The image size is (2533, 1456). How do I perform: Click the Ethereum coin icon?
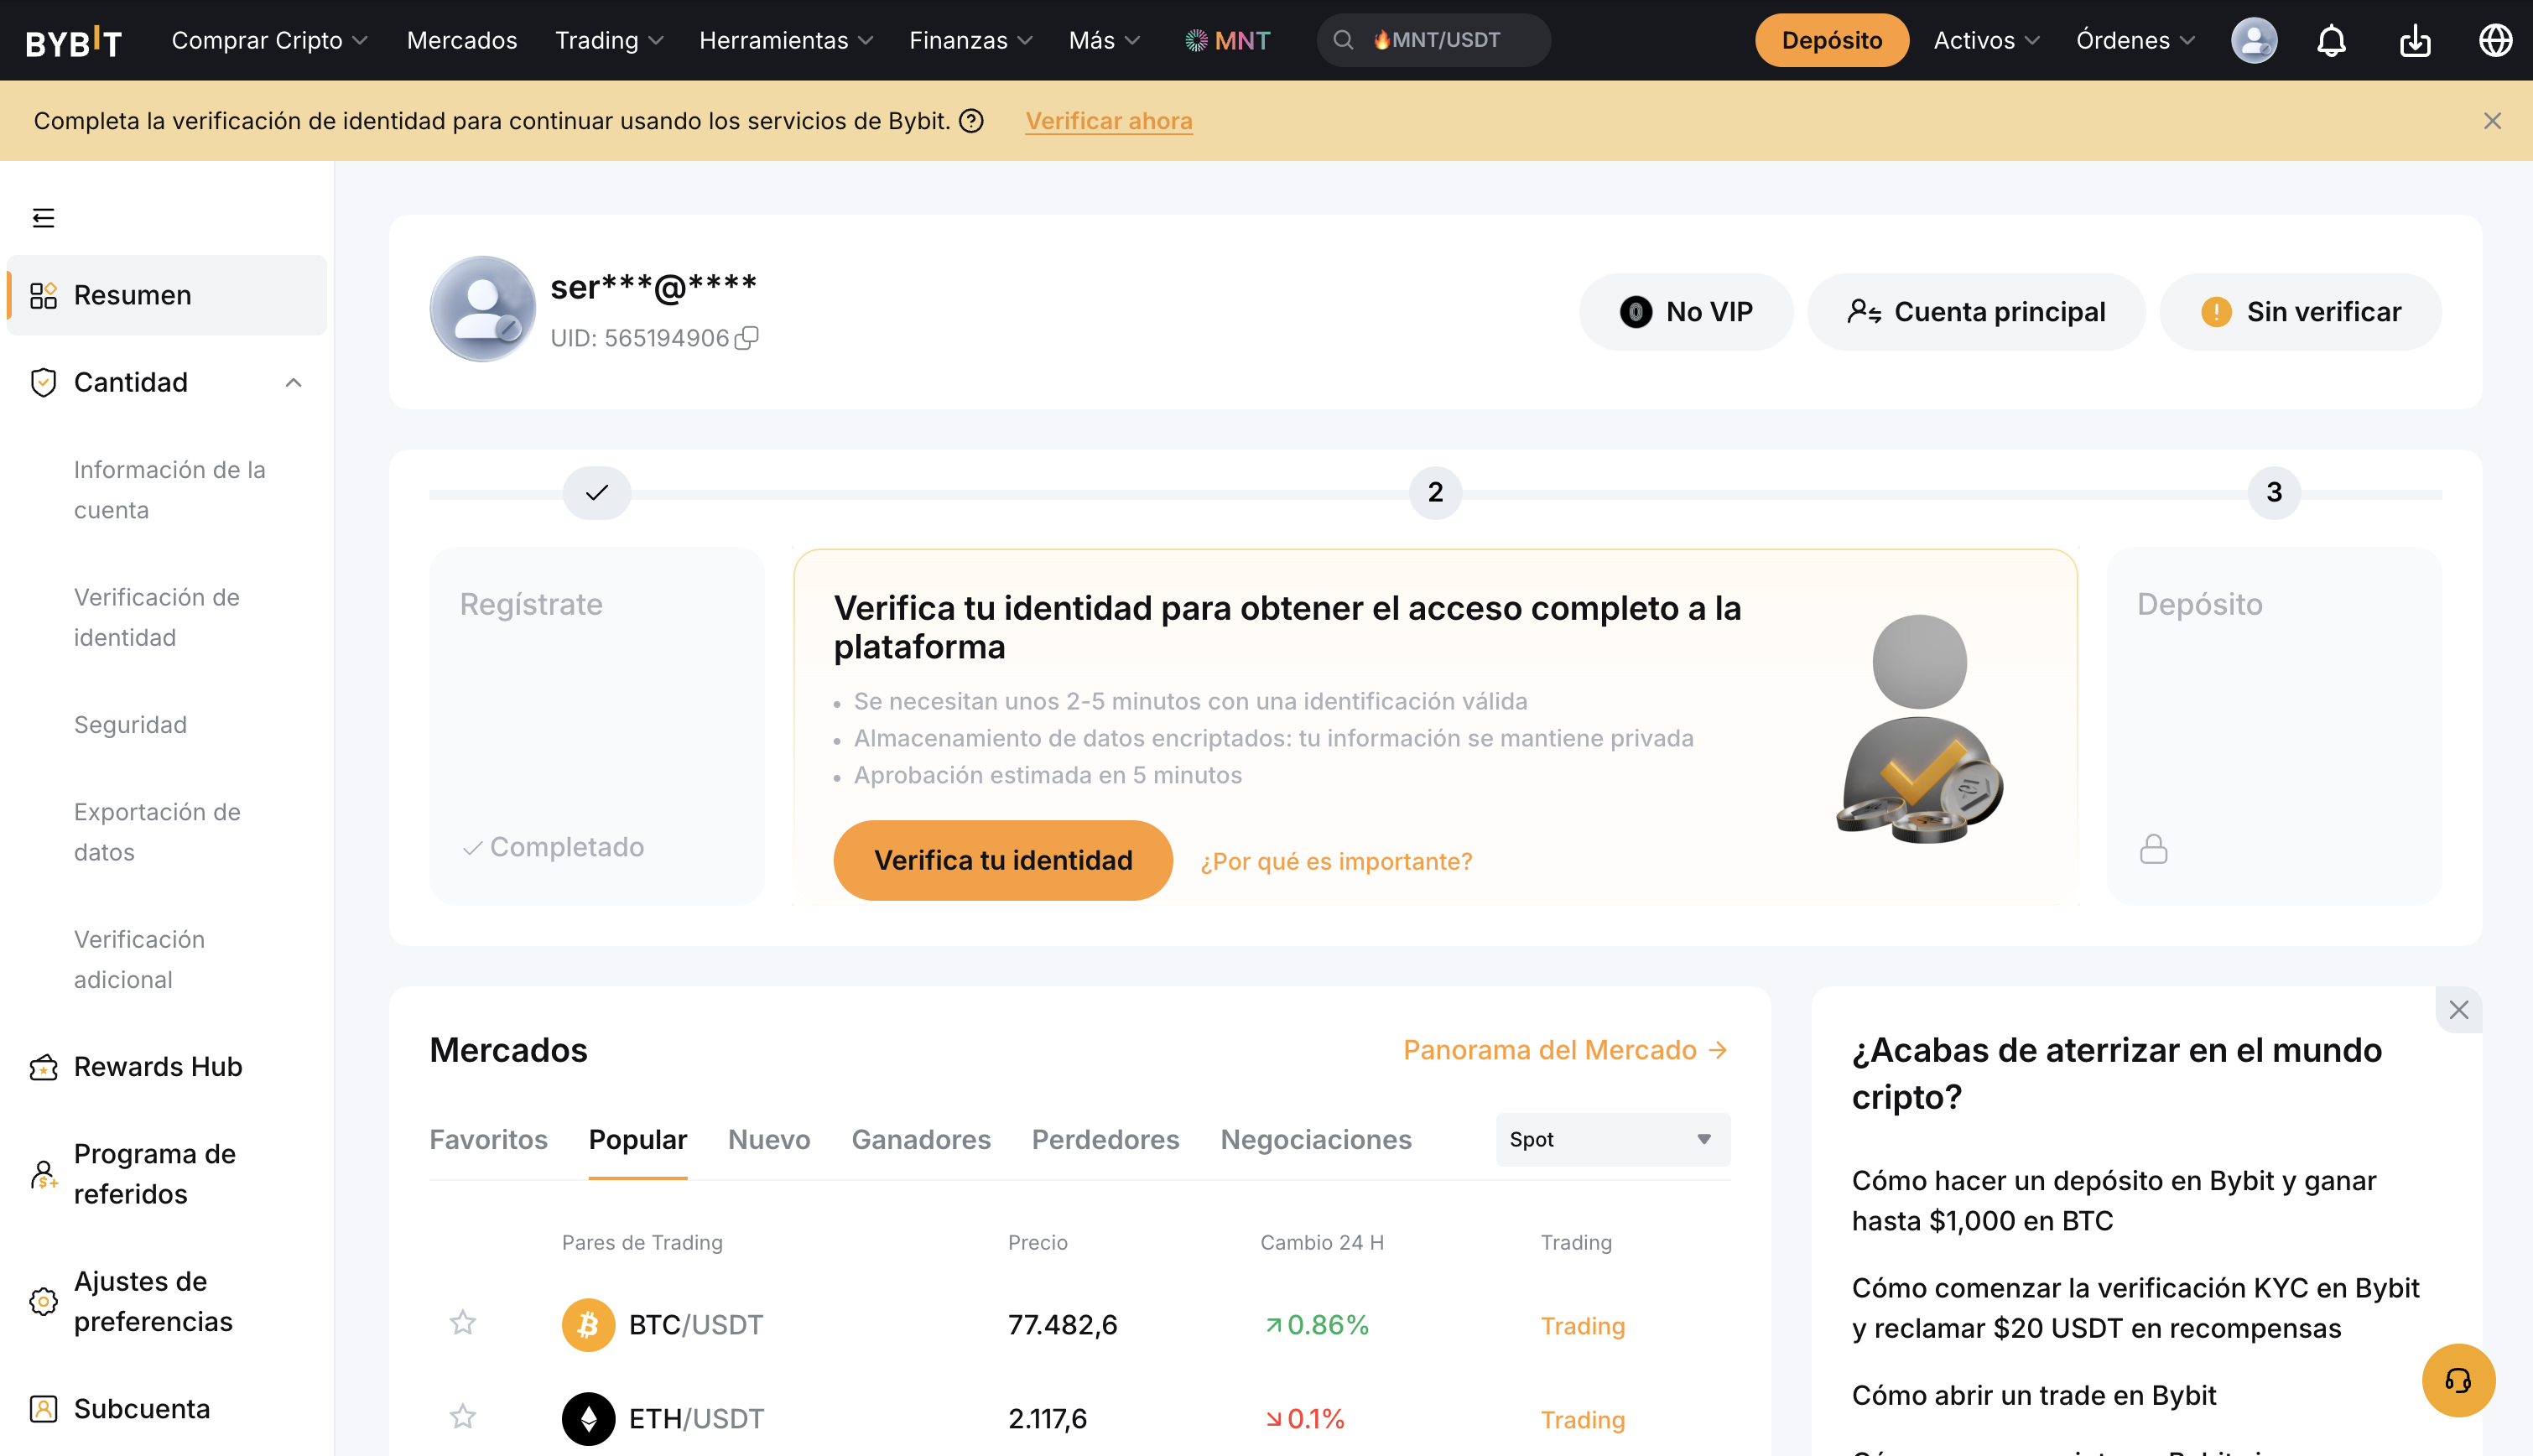click(588, 1418)
